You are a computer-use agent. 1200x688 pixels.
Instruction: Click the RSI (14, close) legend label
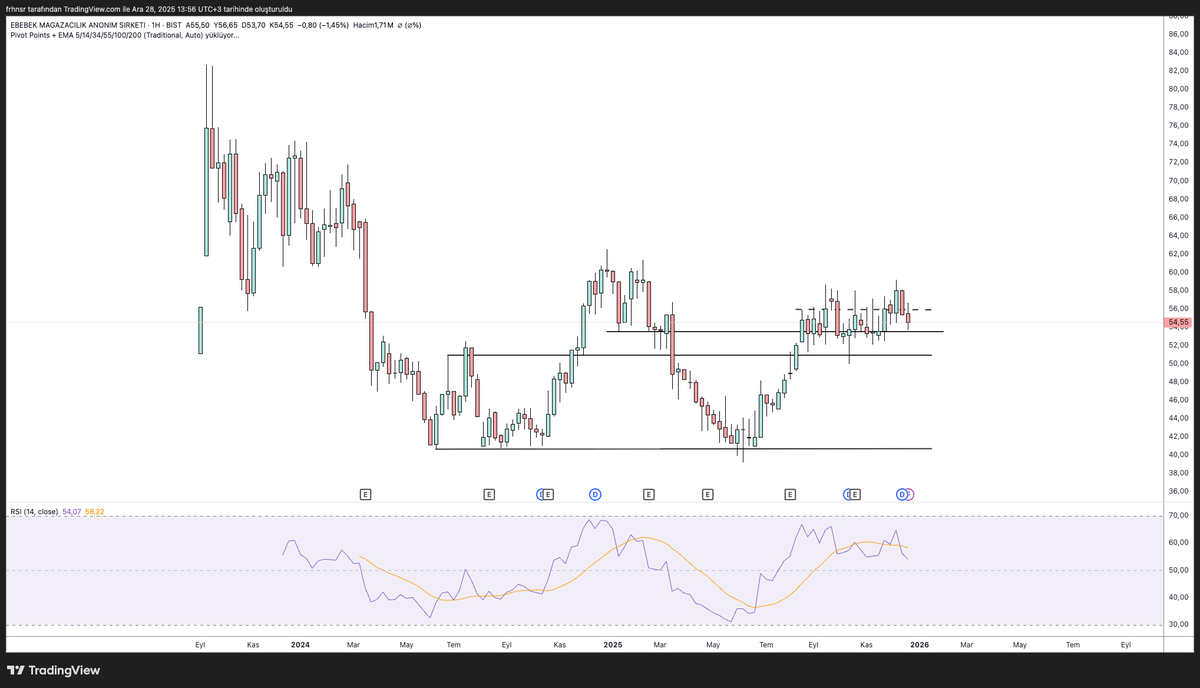pyautogui.click(x=34, y=511)
